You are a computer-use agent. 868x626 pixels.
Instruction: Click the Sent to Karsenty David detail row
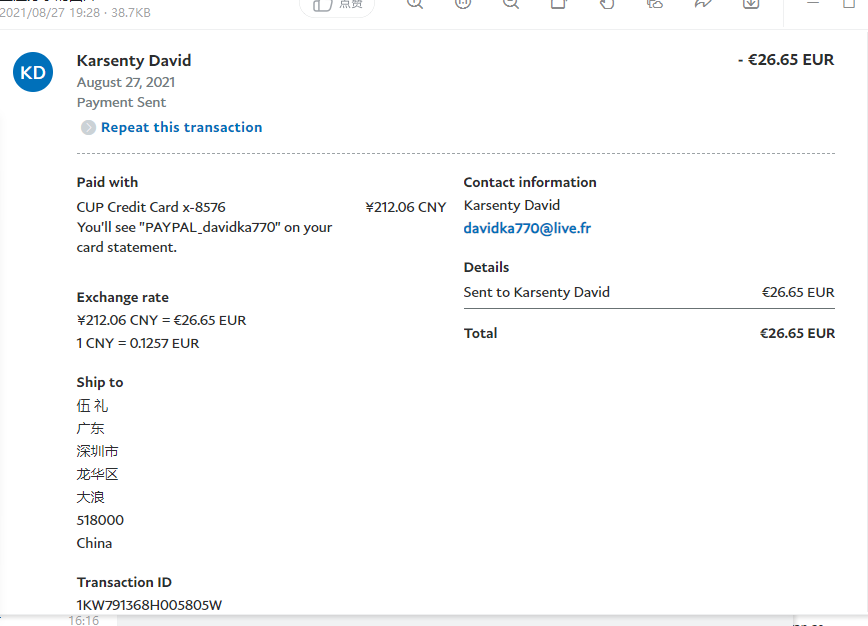point(537,292)
